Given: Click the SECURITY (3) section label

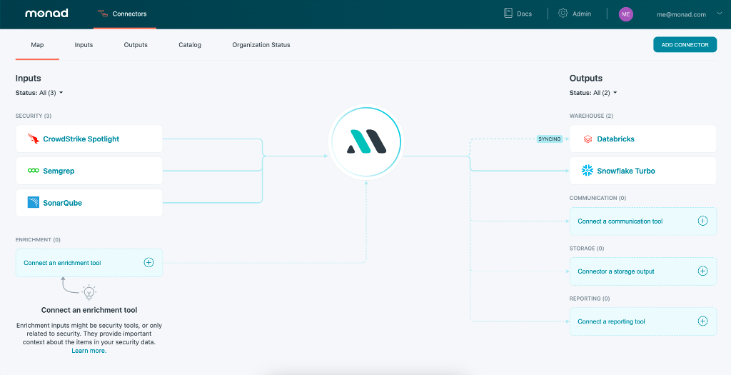Looking at the screenshot, I should (34, 116).
